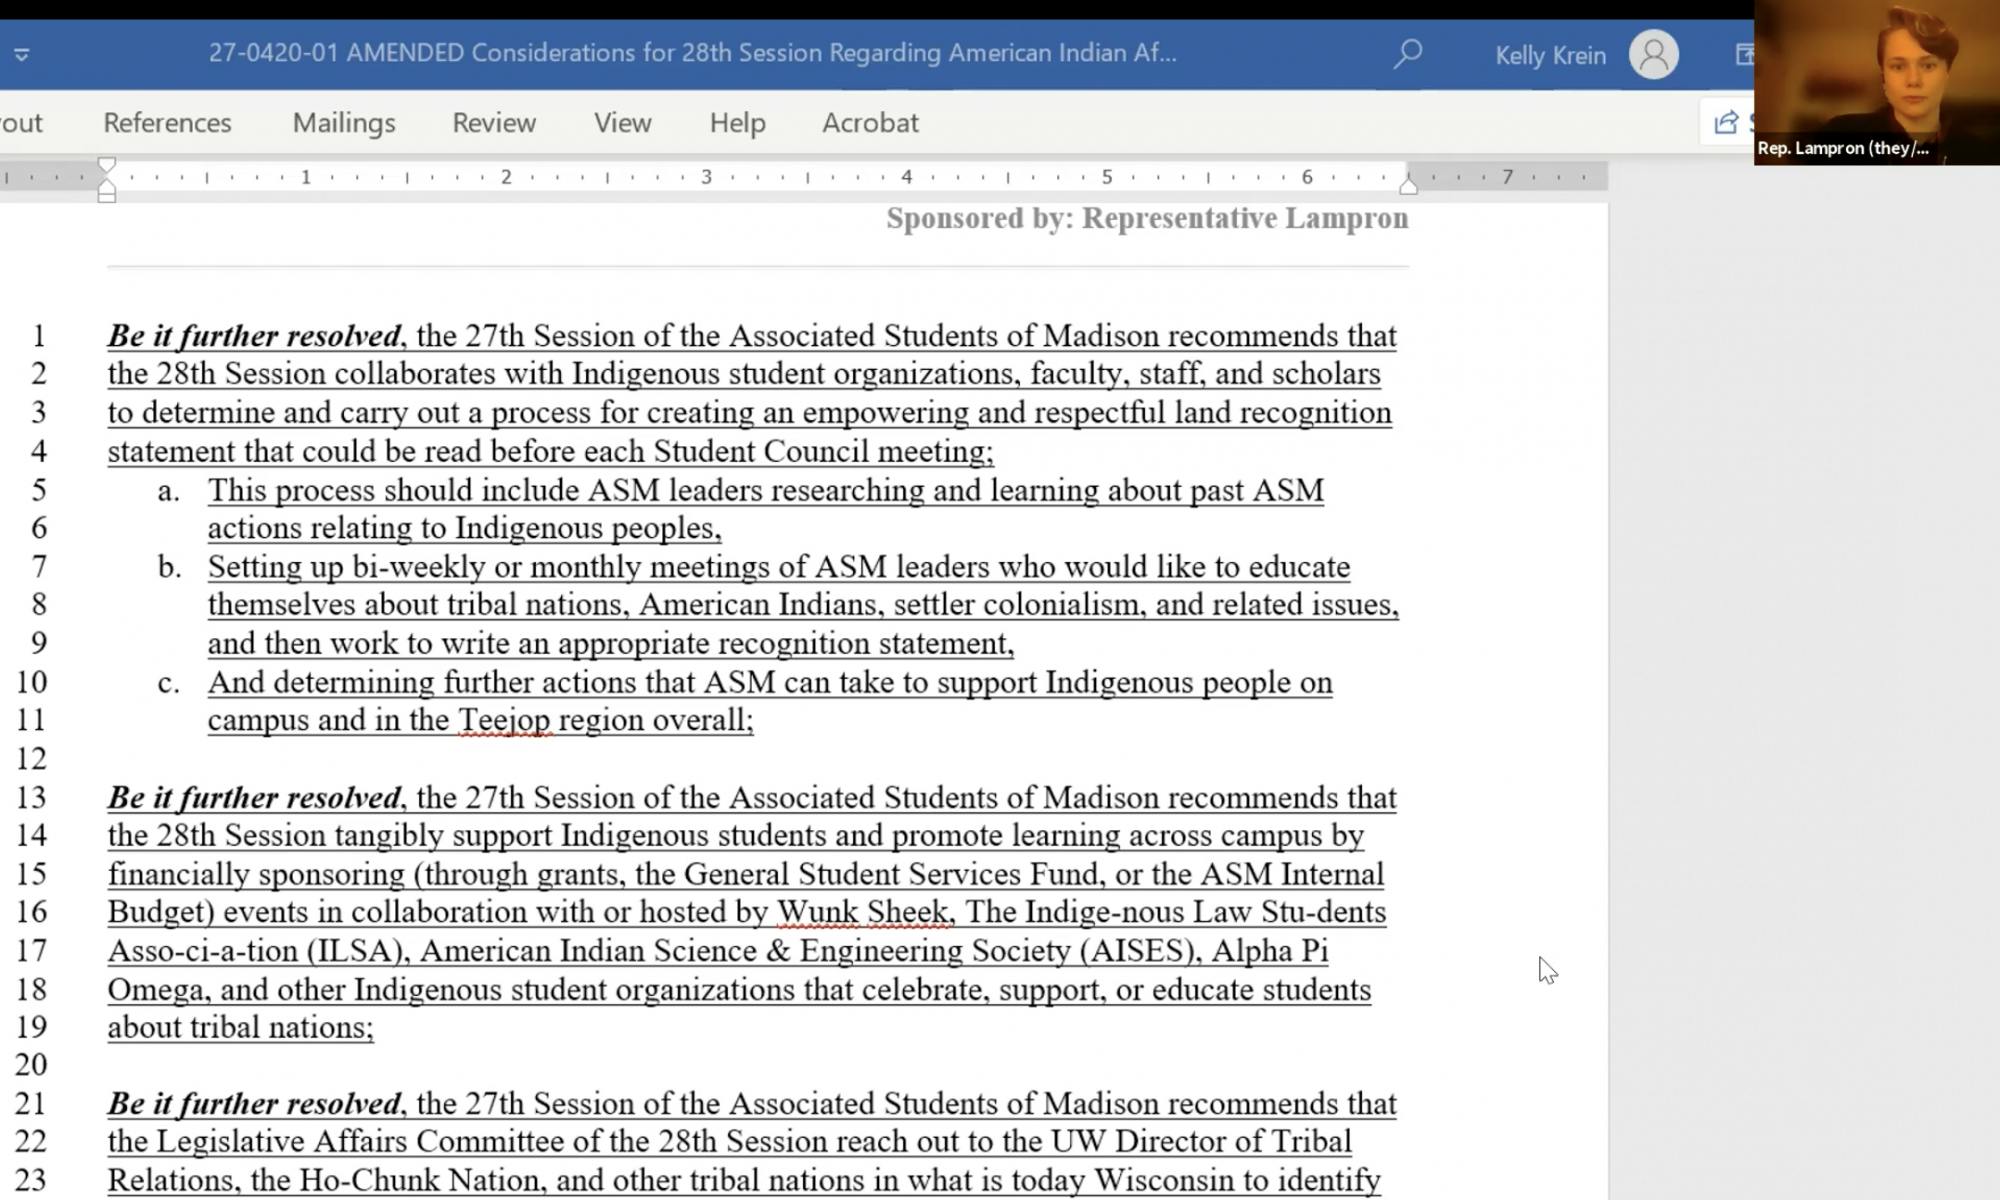
Task: Open the Review ribbon tab
Action: coord(494,122)
